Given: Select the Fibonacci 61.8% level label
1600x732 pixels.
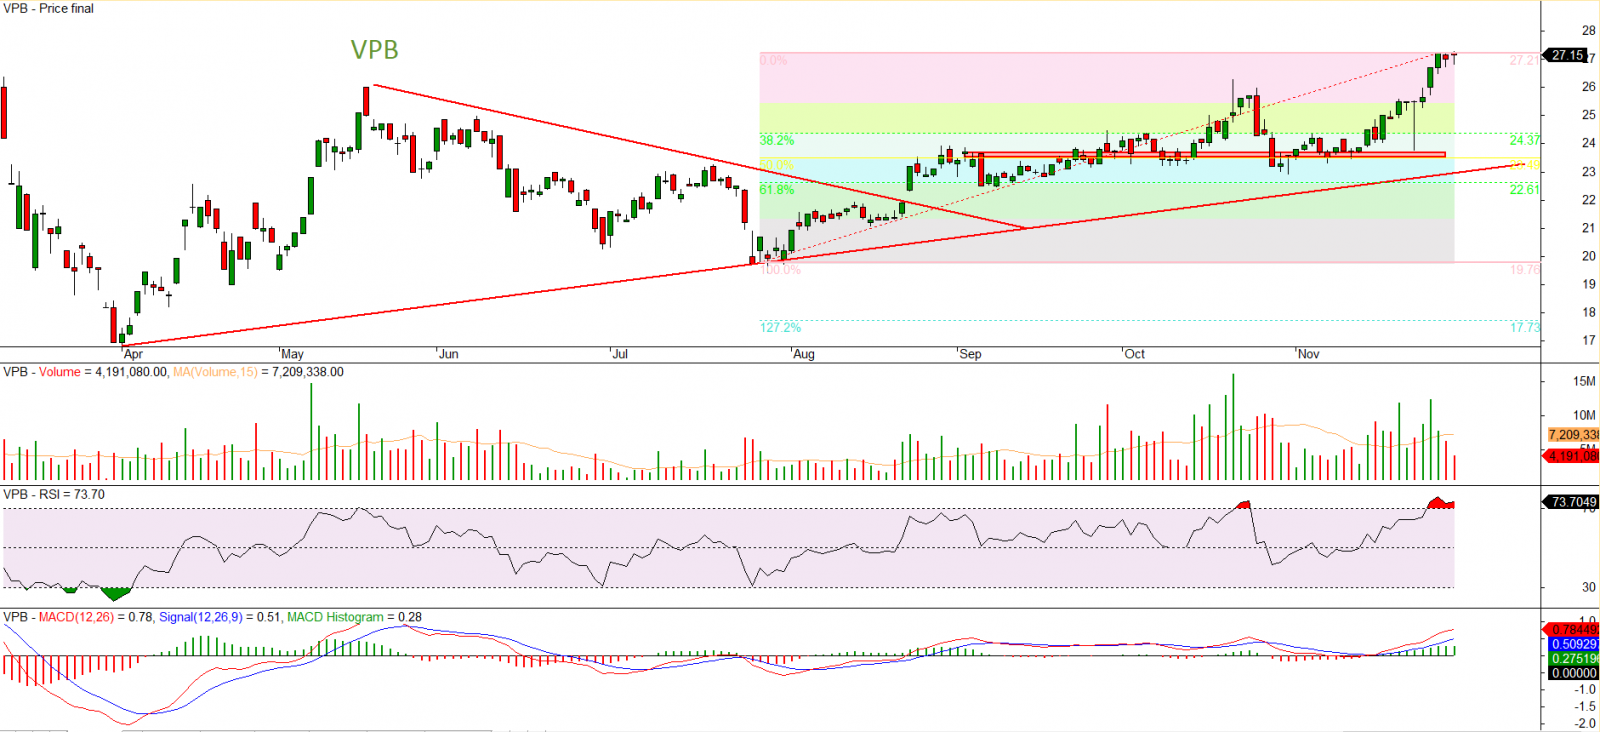Looking at the screenshot, I should (777, 189).
